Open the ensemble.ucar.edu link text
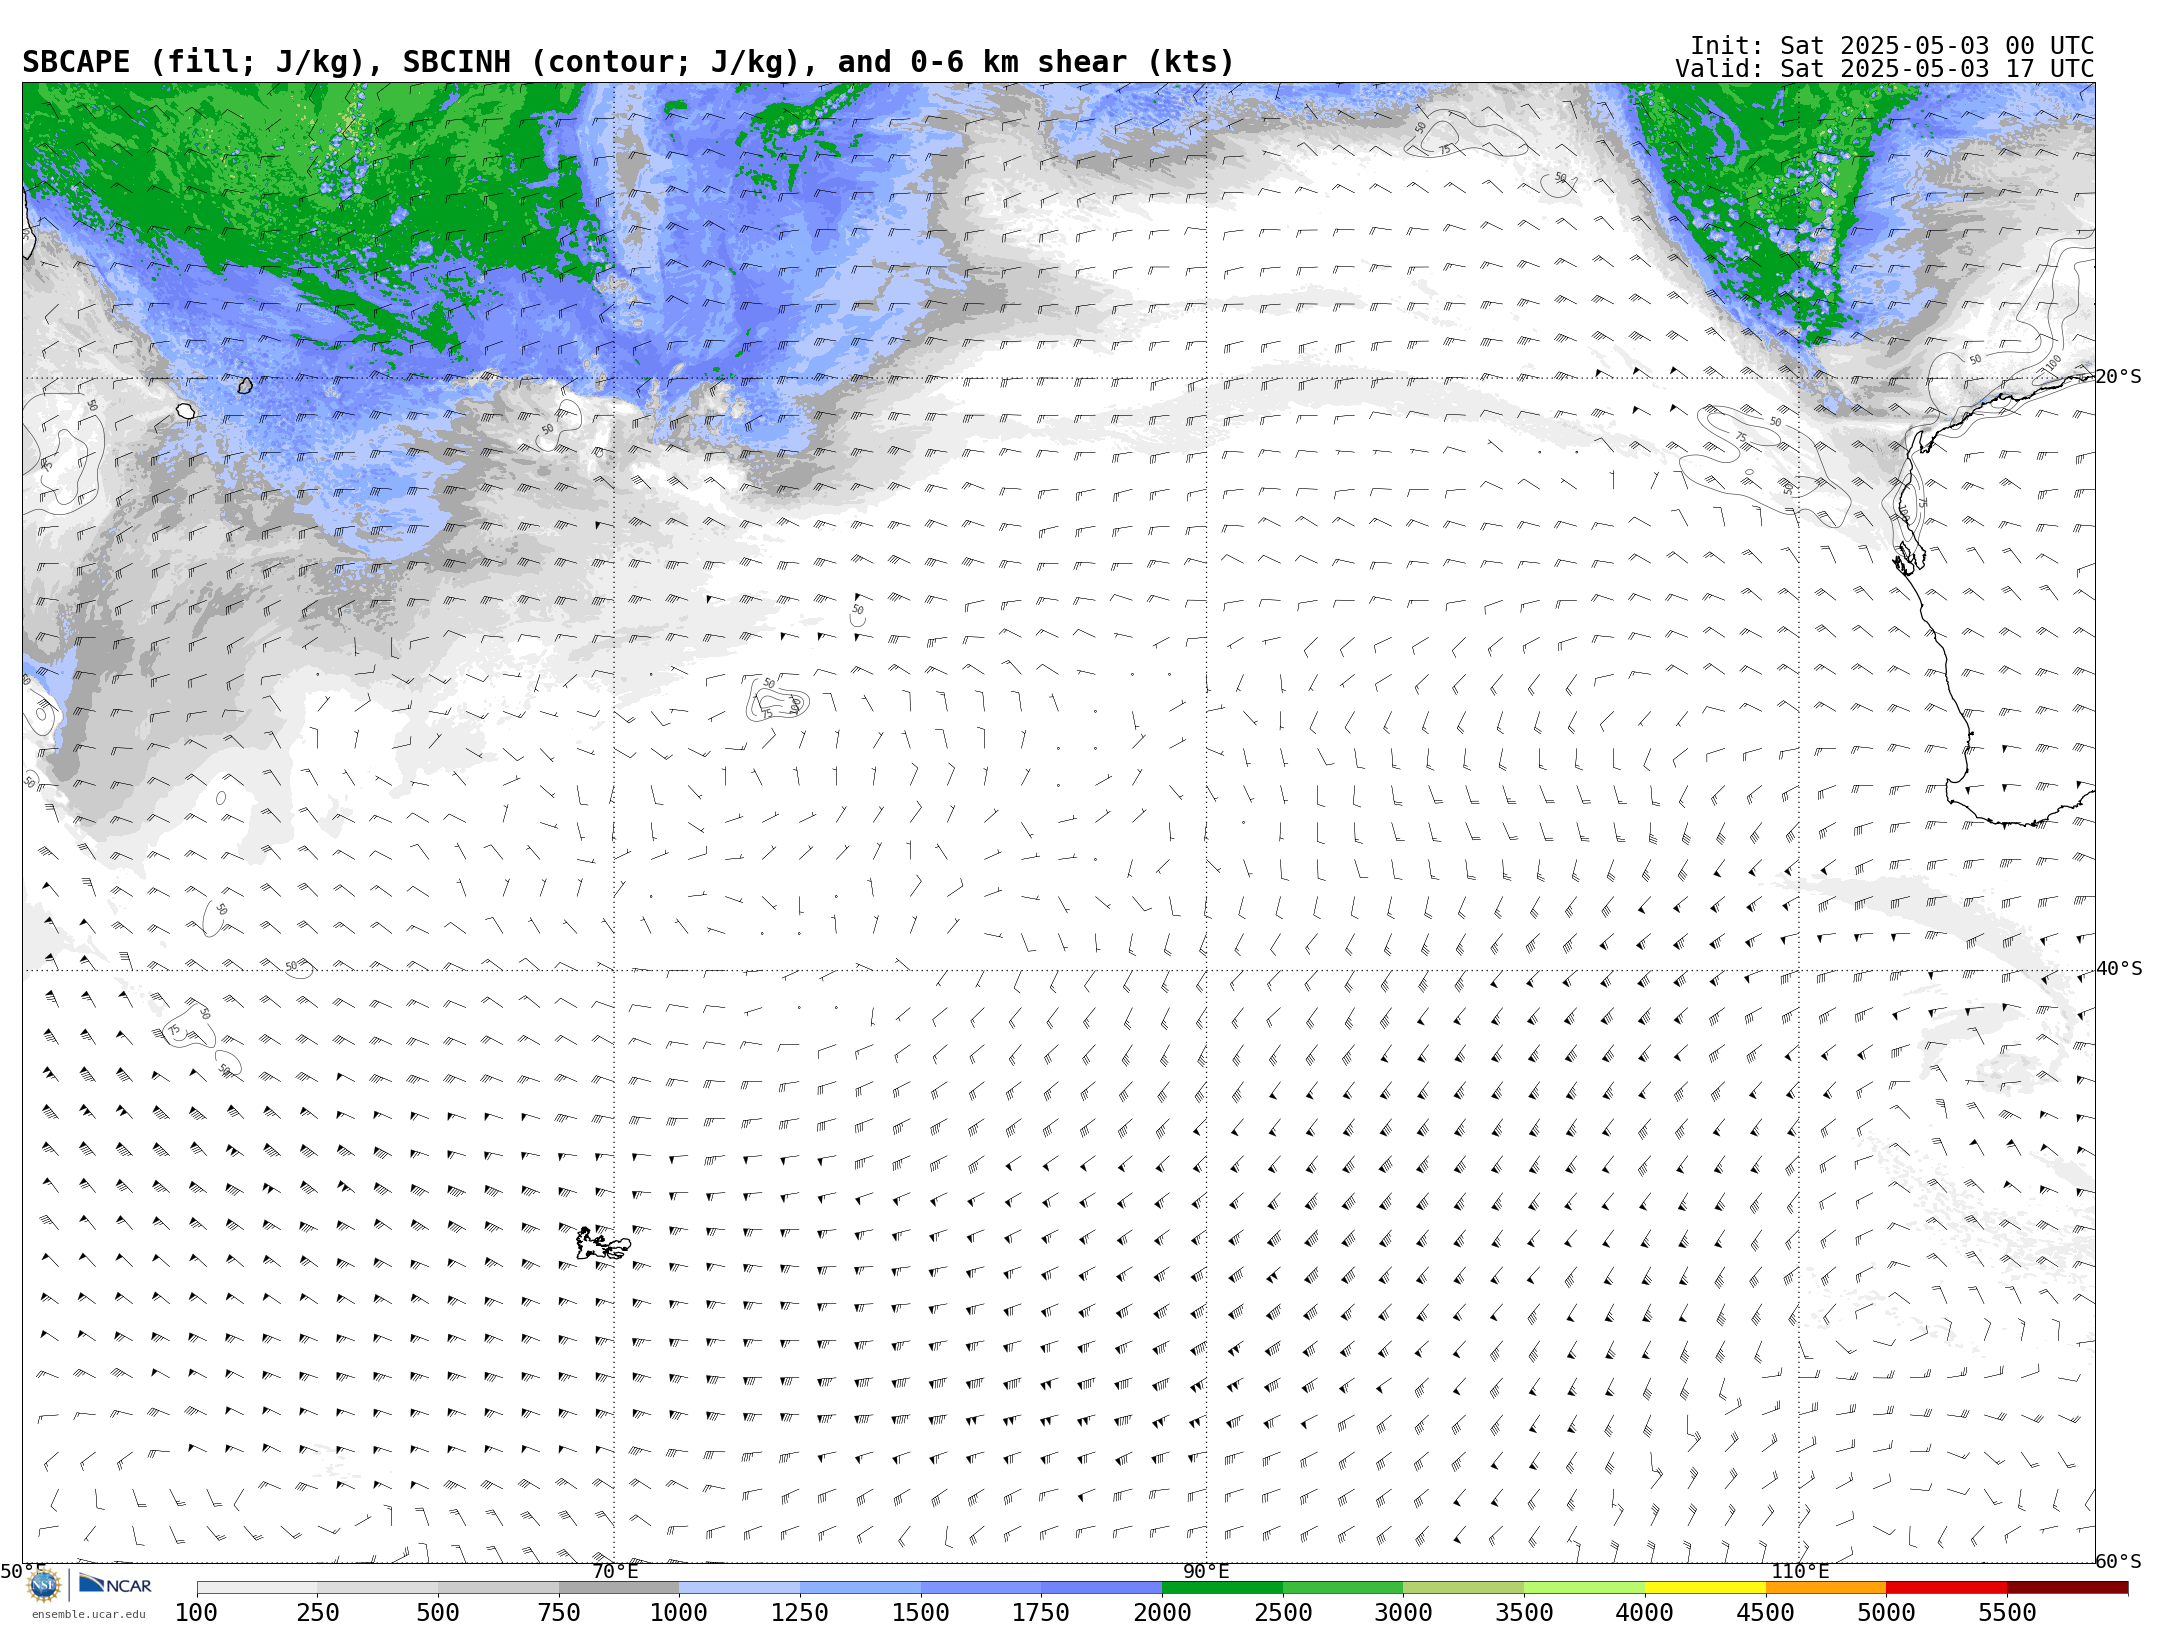Viewport: 2160px width, 1626px height. point(88,1614)
